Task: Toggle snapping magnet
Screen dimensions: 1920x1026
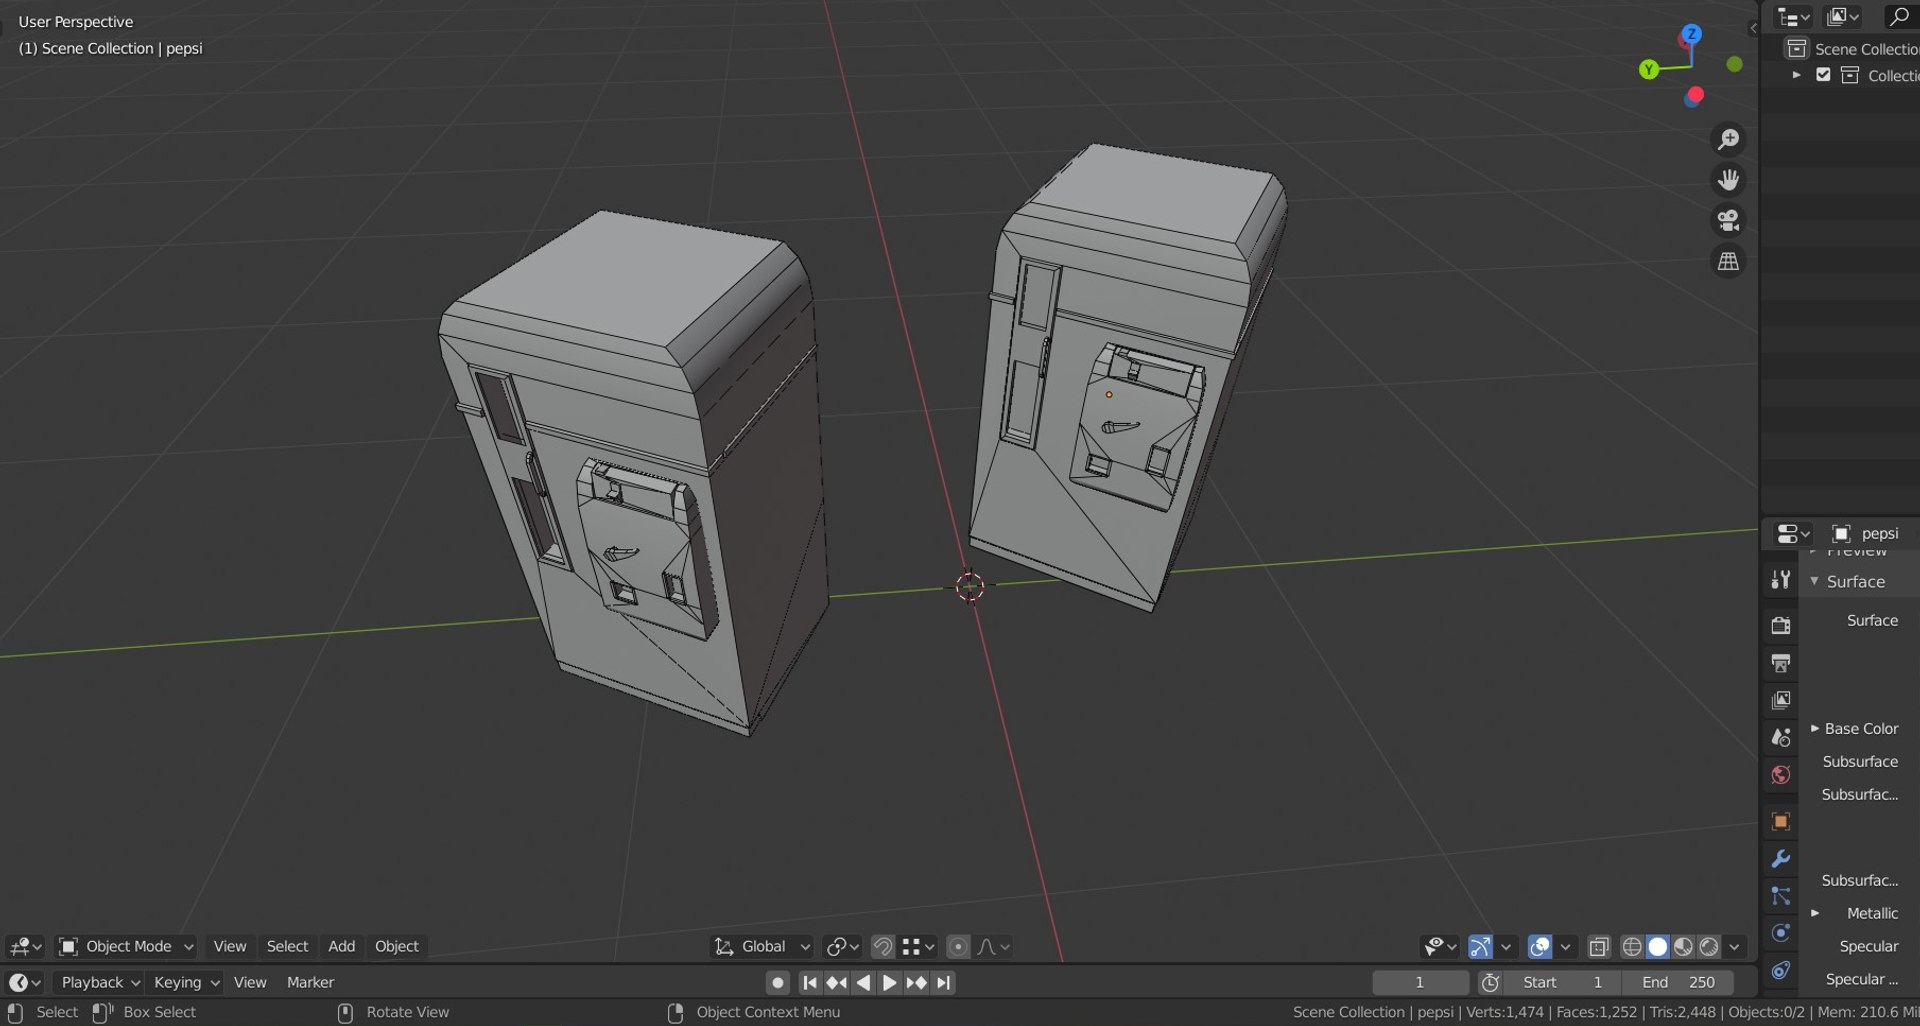Action: (x=882, y=946)
